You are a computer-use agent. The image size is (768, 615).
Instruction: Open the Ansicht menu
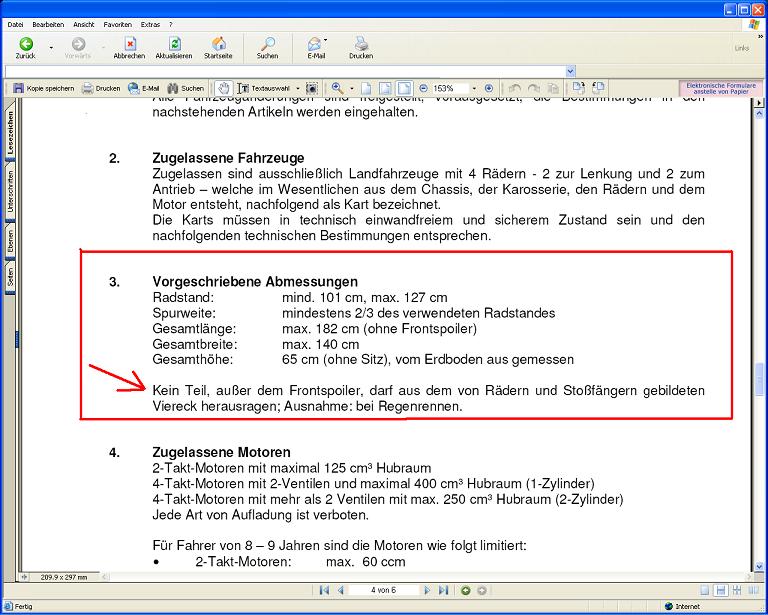coord(84,24)
